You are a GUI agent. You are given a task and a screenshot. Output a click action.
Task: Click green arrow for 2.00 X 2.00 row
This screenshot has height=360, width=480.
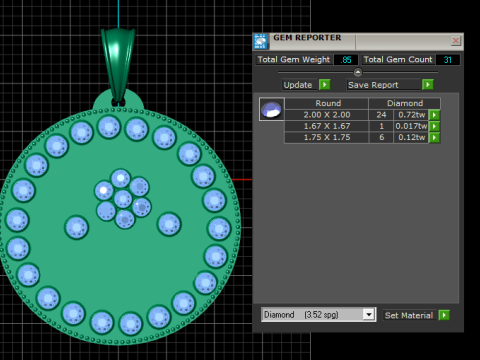(434, 115)
